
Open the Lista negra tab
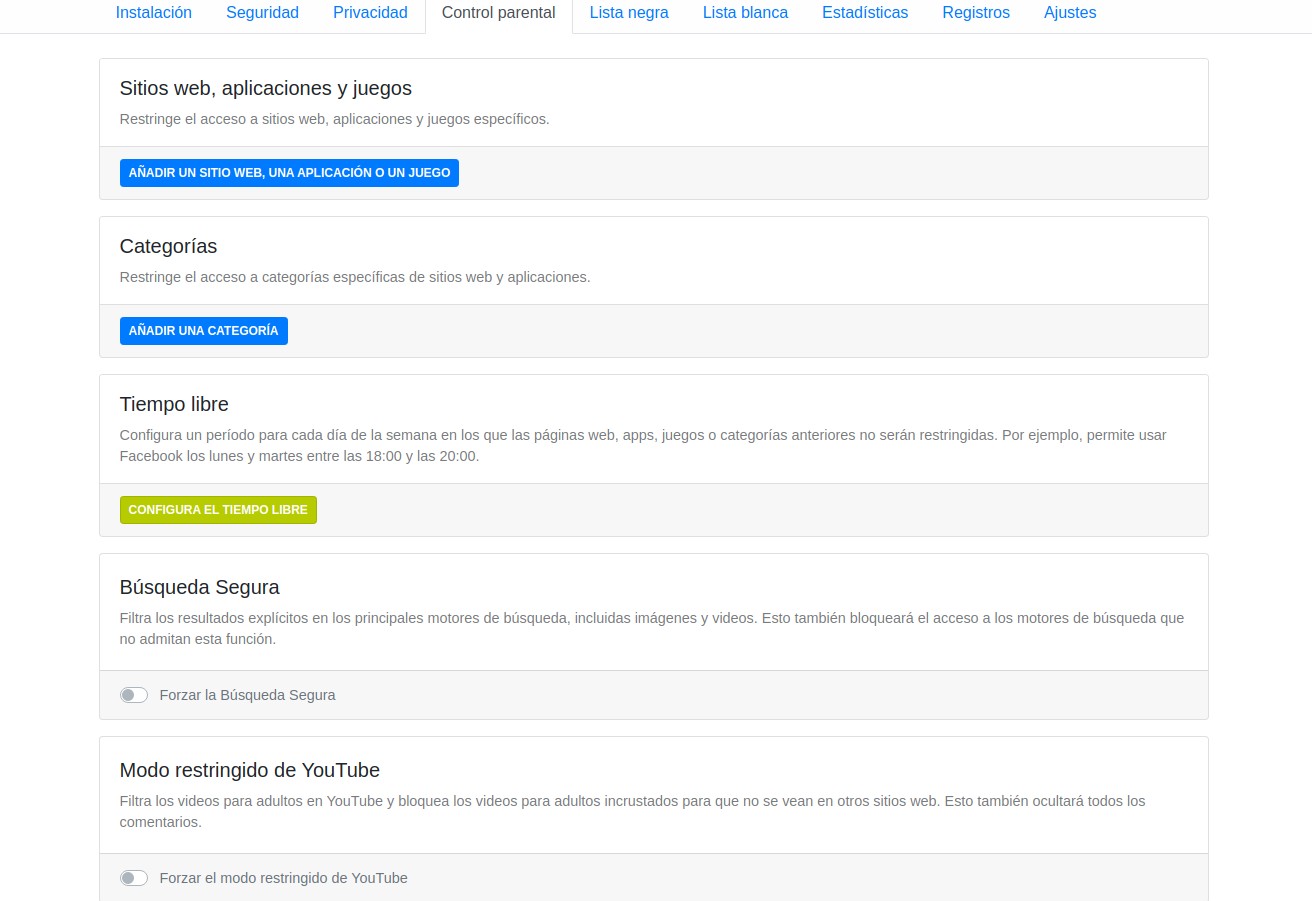(x=629, y=13)
